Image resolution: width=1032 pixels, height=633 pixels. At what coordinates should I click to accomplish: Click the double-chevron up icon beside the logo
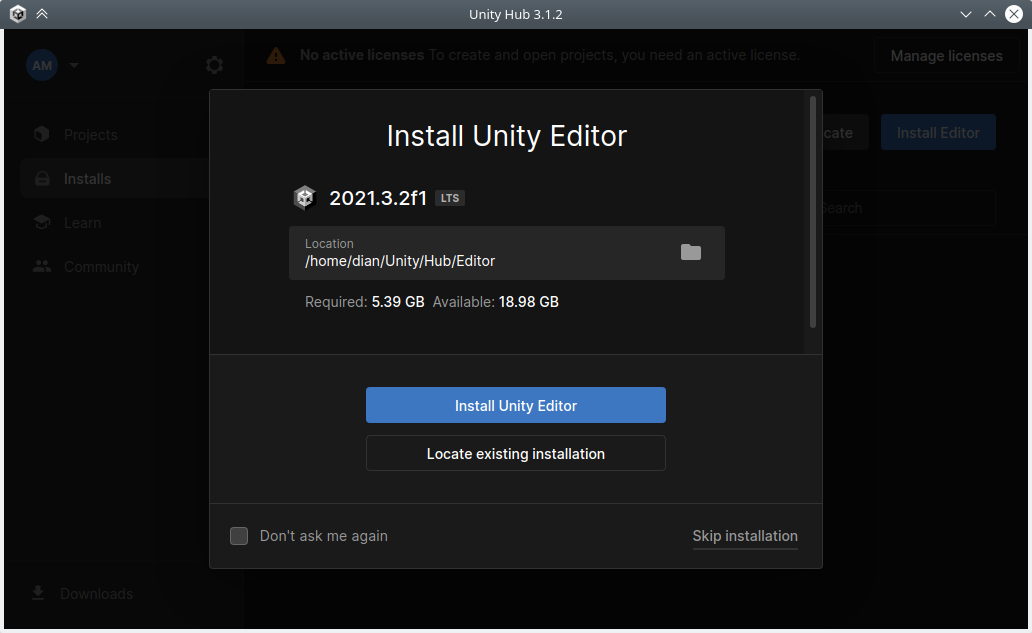click(42, 14)
